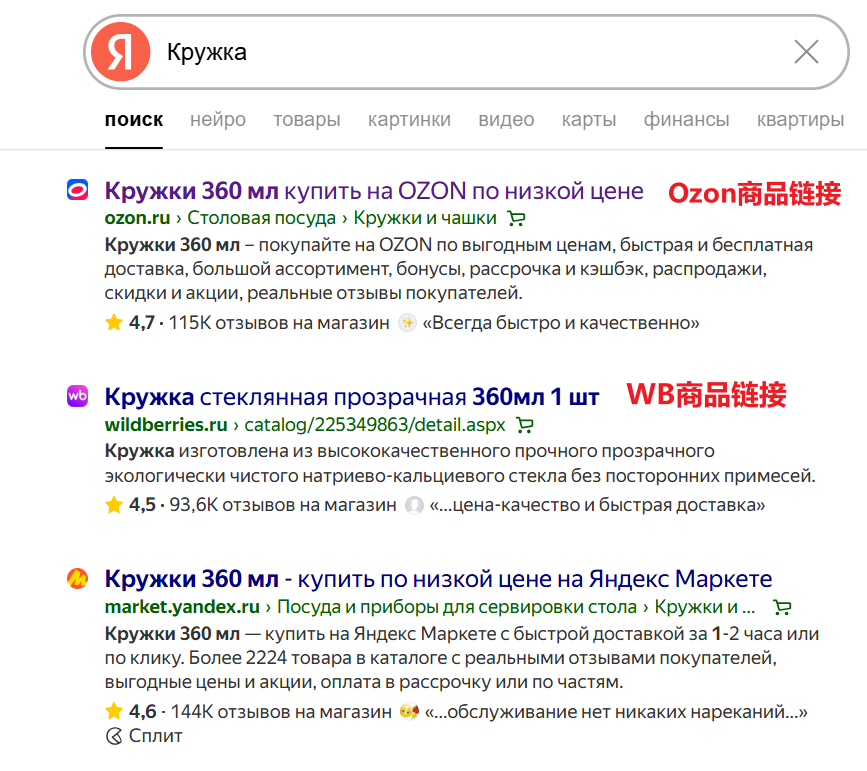
Task: Open the квартиры tab
Action: [x=800, y=119]
